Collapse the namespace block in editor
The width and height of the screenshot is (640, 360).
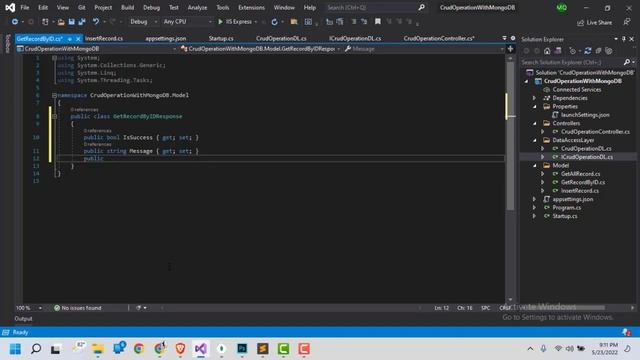(54, 95)
